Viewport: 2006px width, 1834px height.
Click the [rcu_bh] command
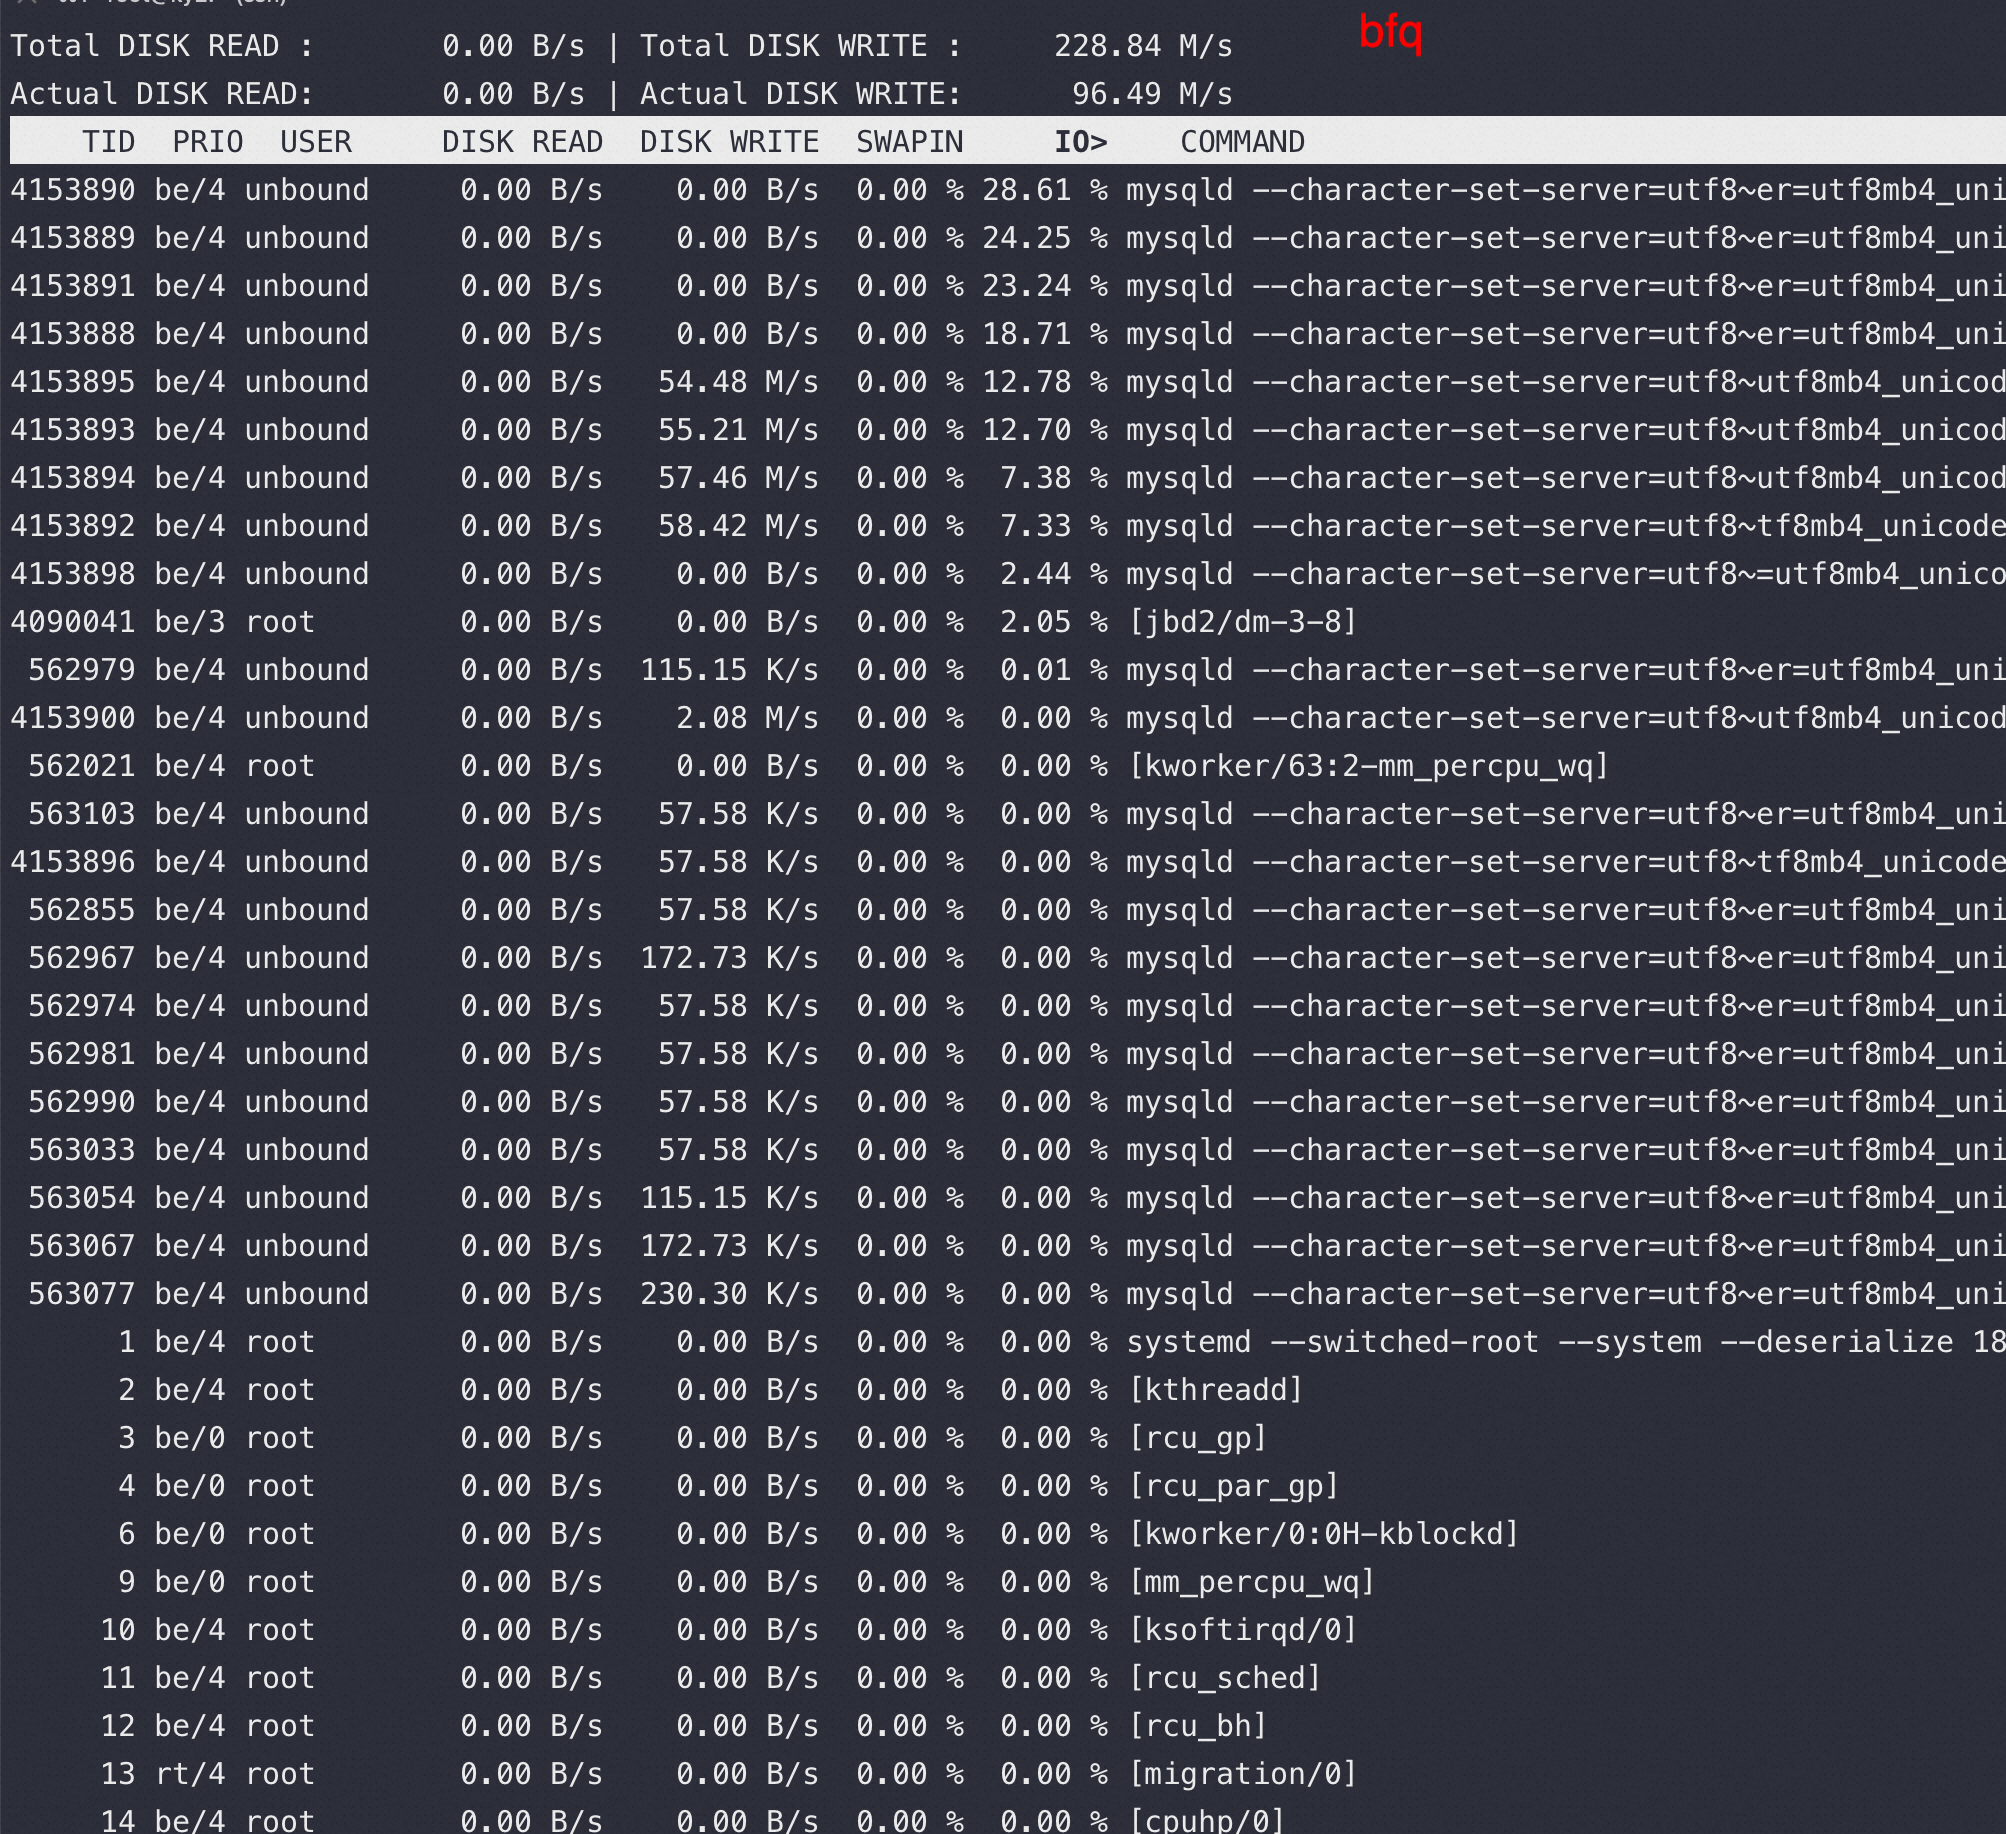pyautogui.click(x=1197, y=1726)
